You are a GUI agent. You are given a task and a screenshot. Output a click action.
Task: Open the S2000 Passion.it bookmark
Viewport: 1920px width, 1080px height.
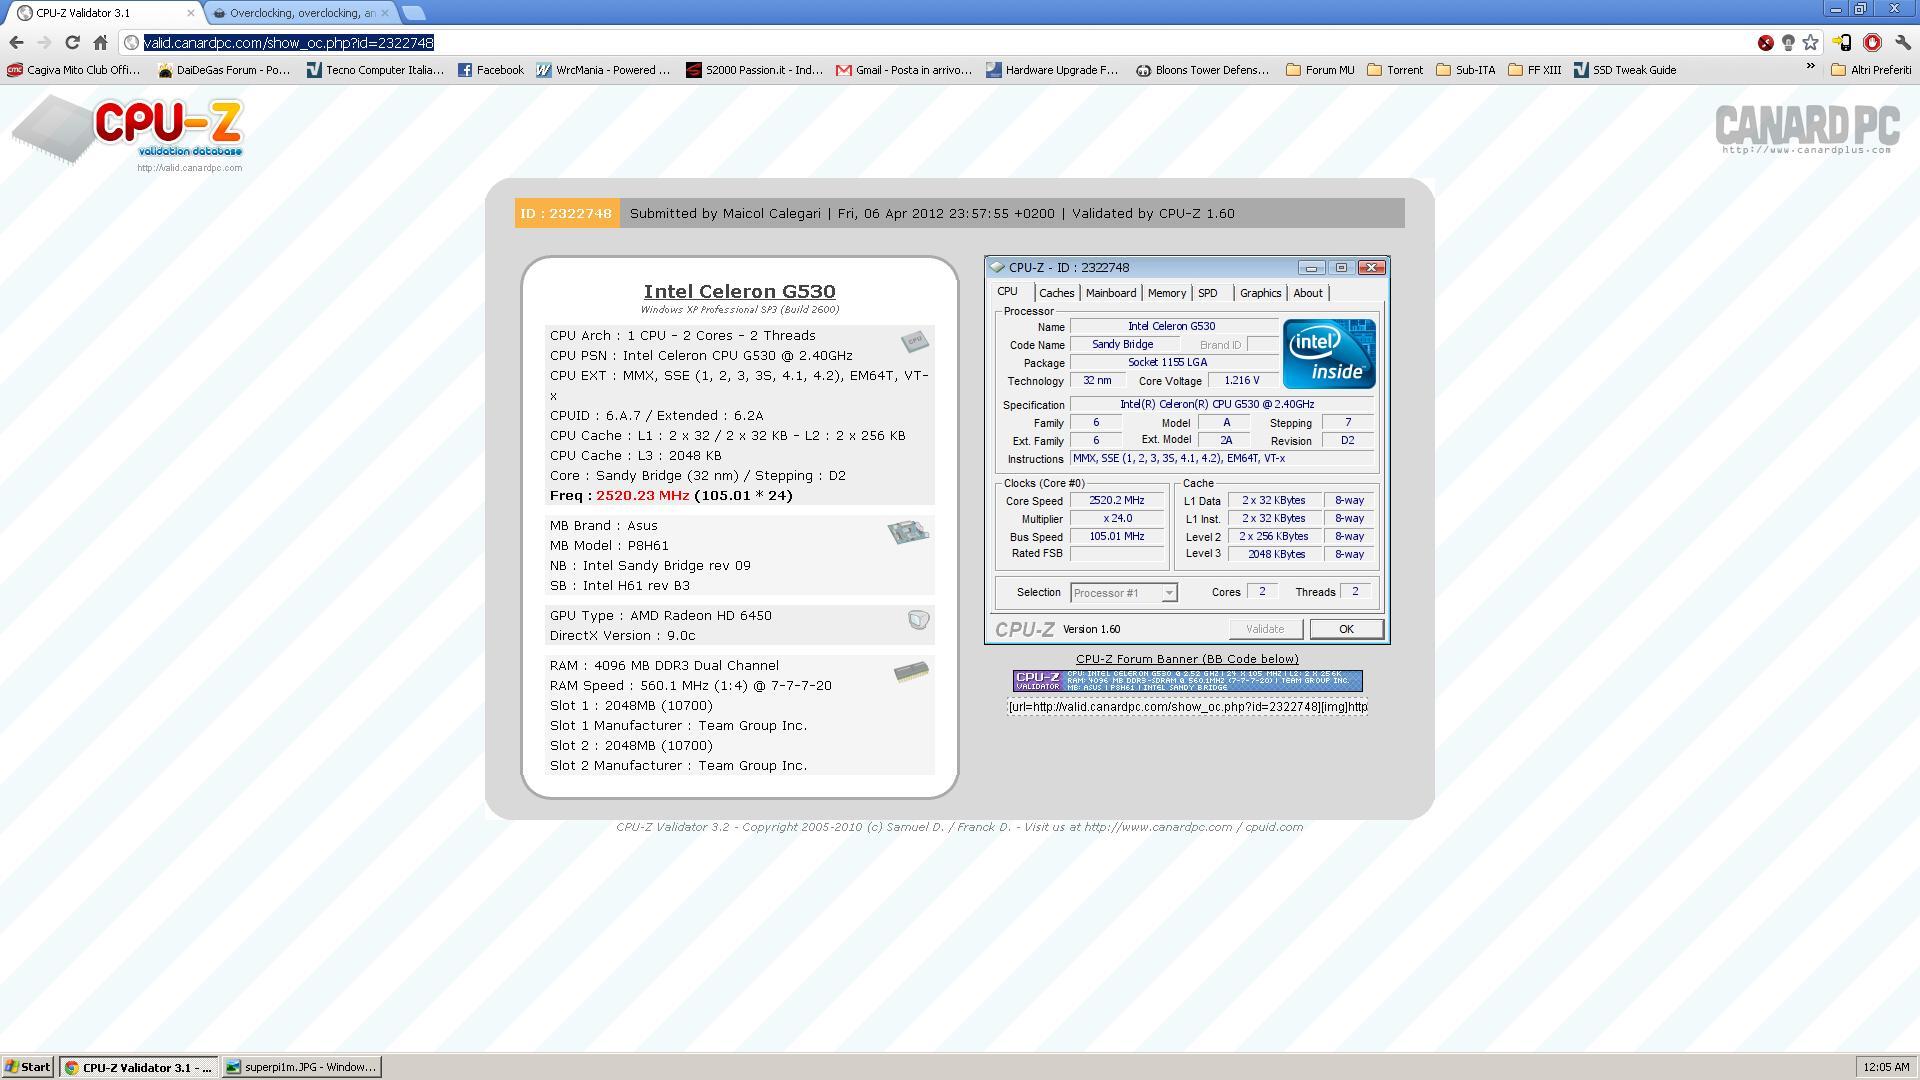coord(754,70)
